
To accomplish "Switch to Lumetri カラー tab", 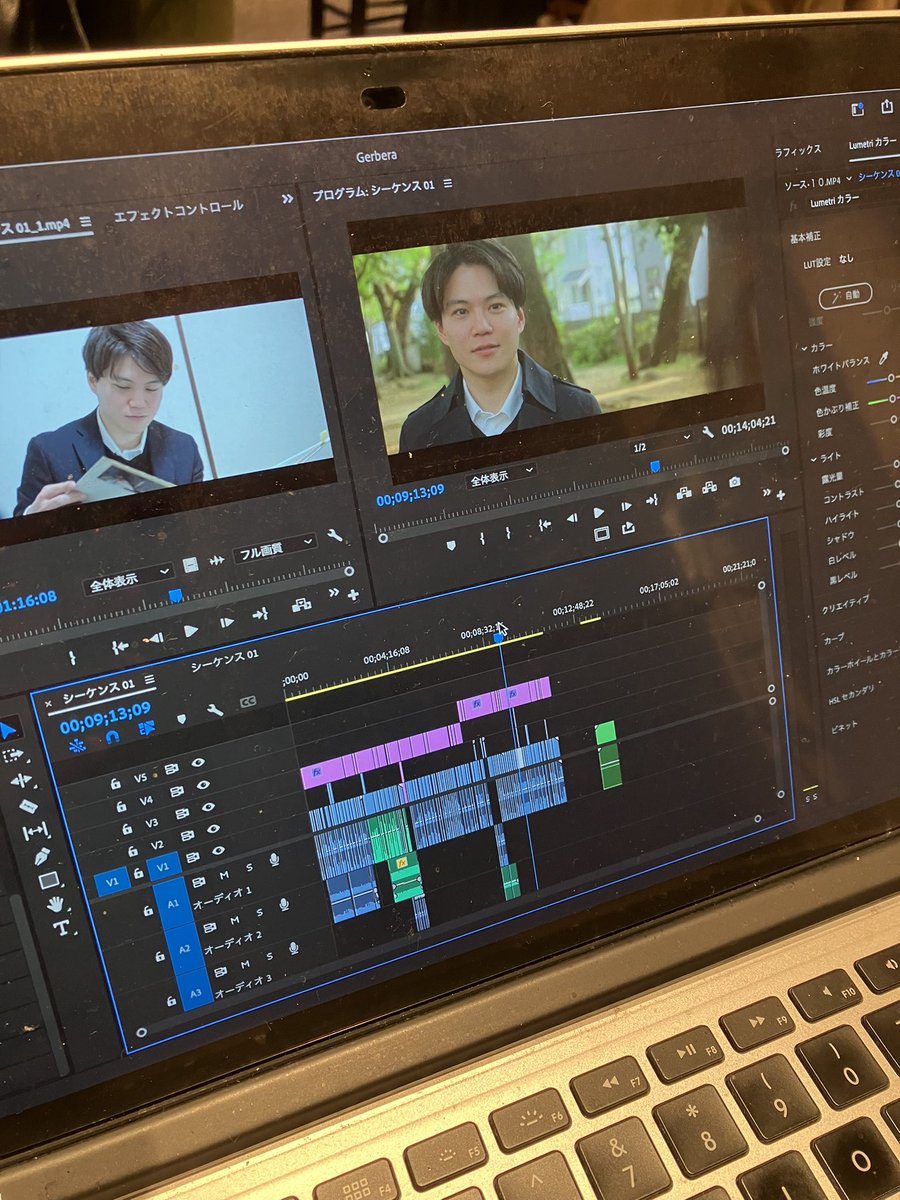I will tap(872, 145).
